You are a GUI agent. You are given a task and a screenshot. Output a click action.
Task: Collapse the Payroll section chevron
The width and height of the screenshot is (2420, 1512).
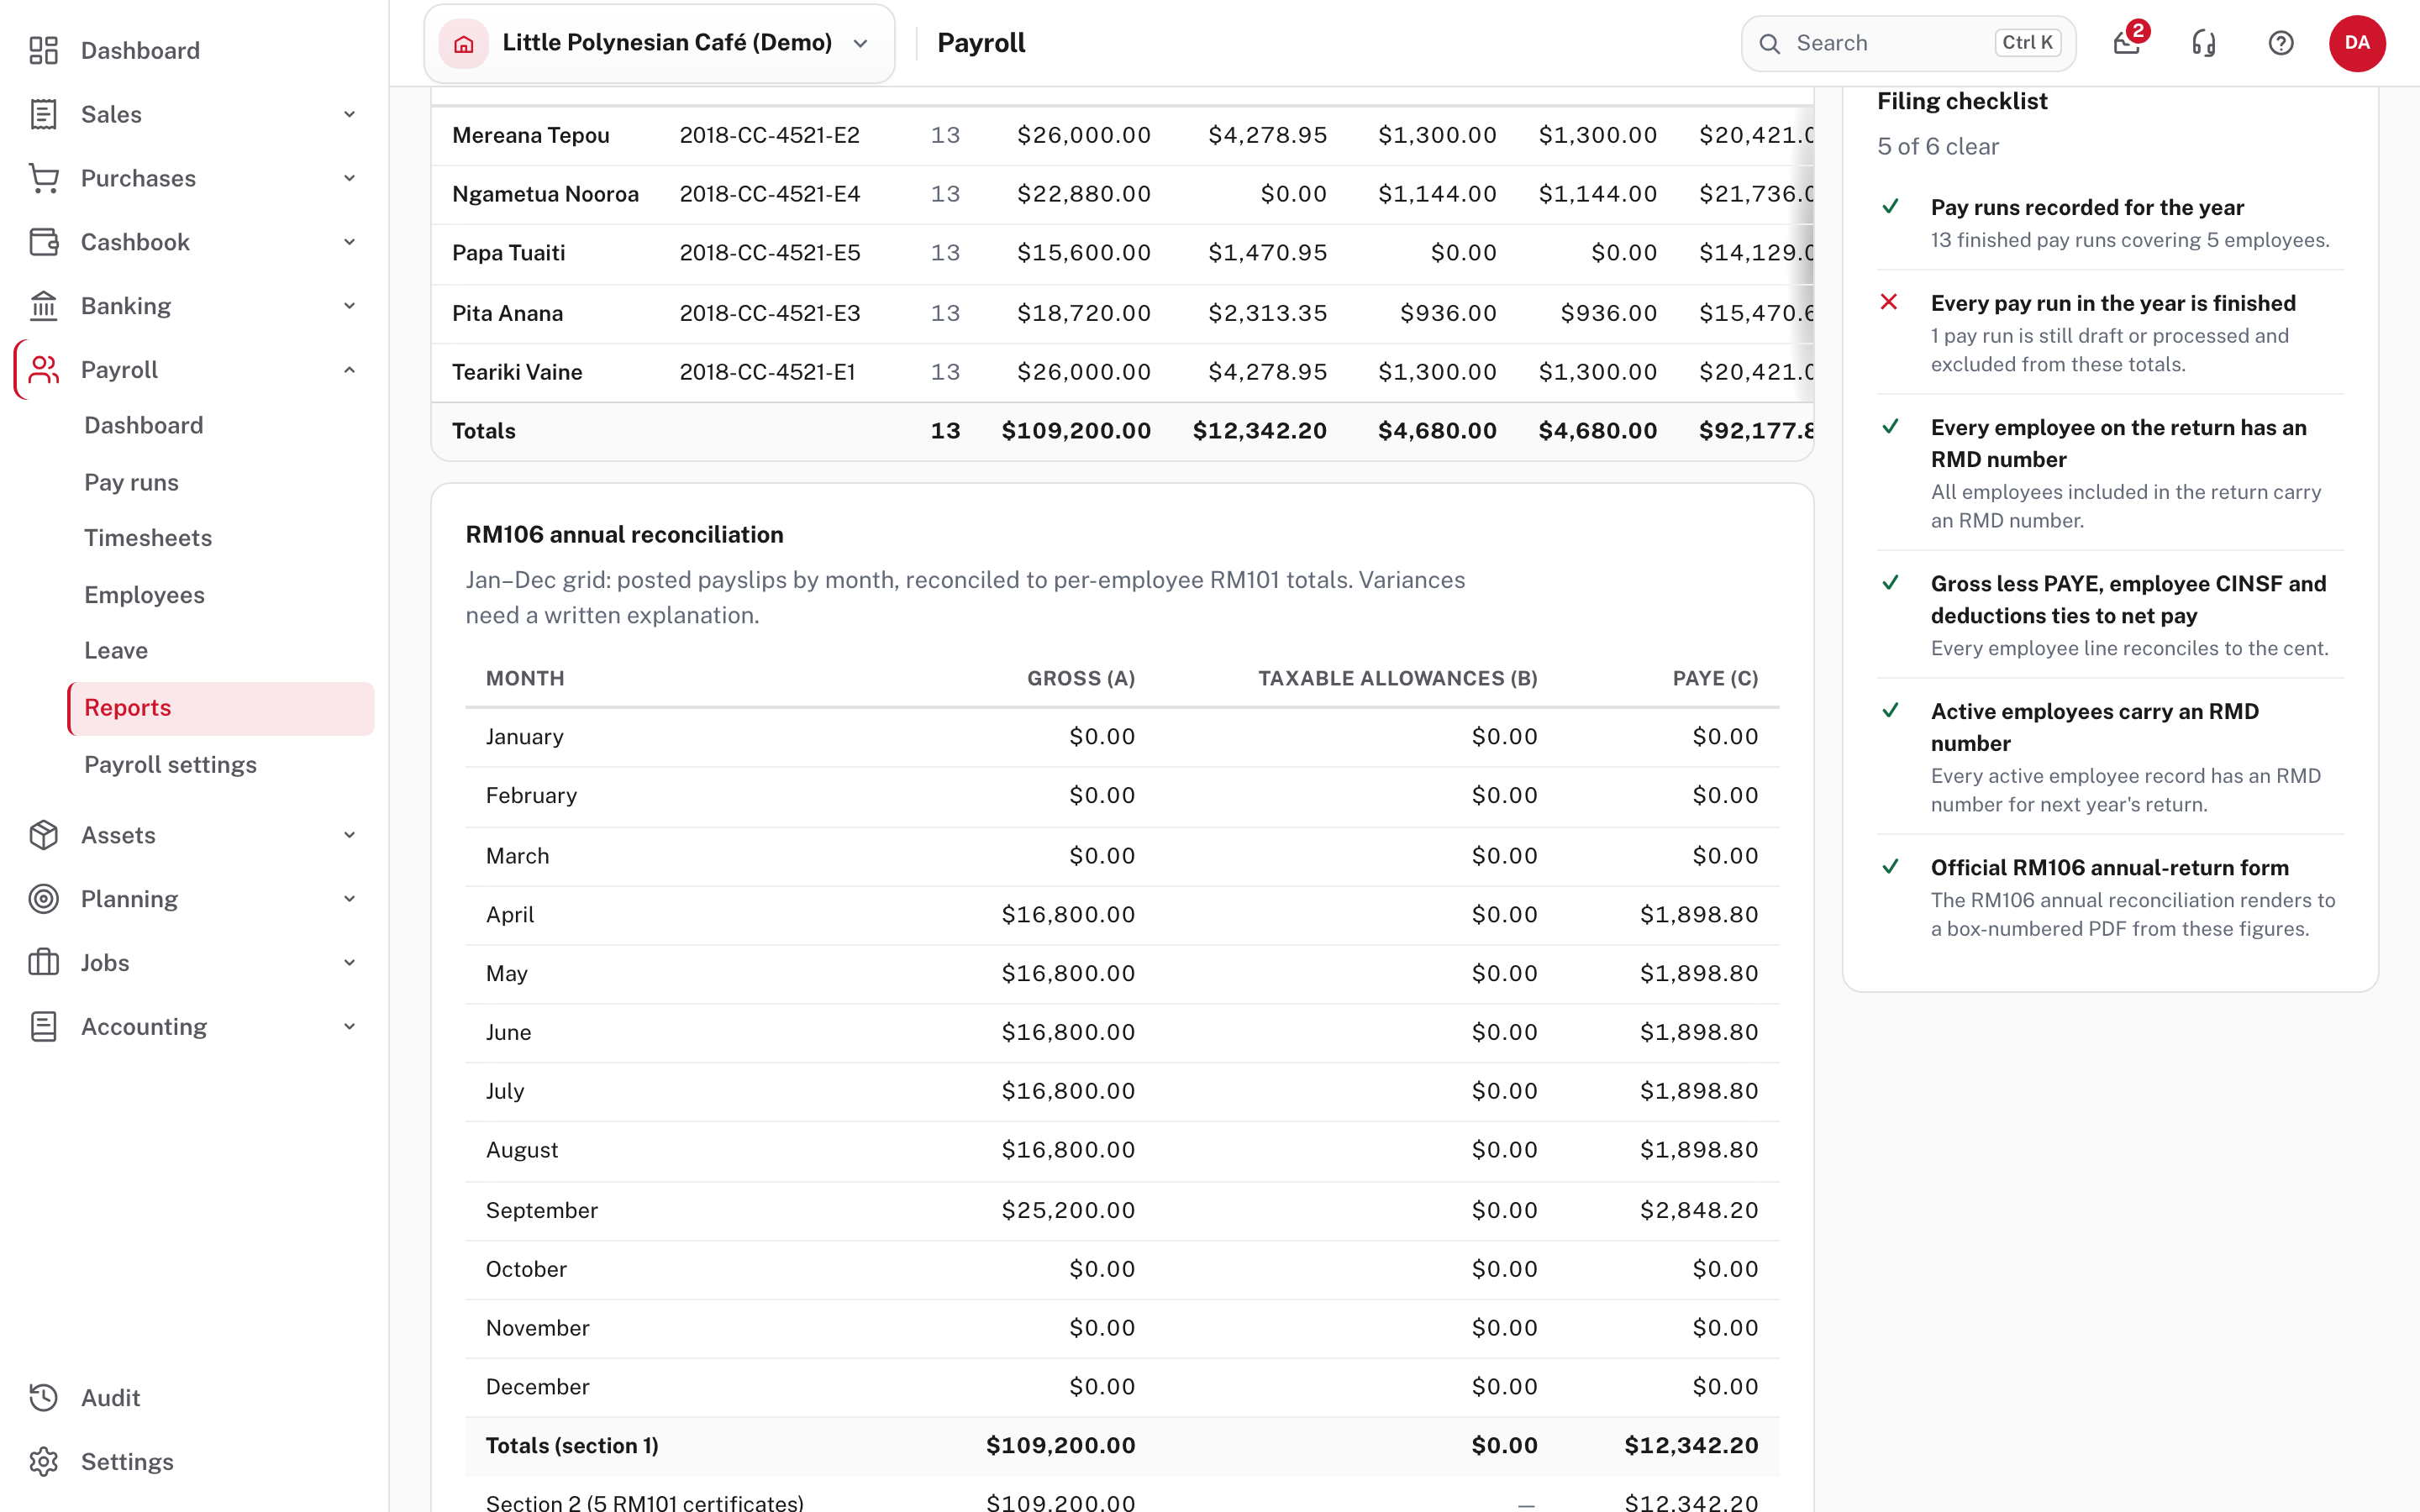pyautogui.click(x=349, y=370)
